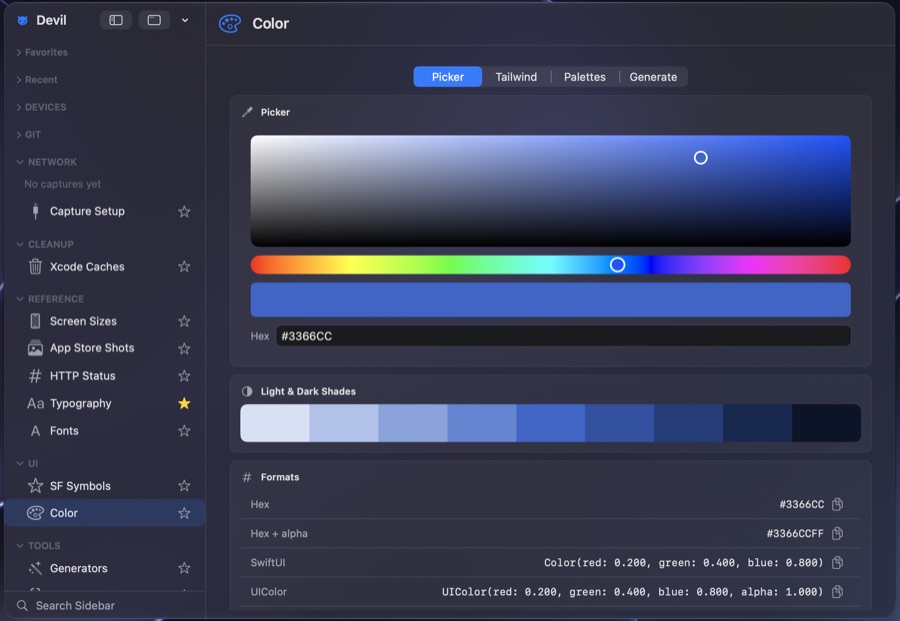Image resolution: width=900 pixels, height=621 pixels.
Task: Favorite Color with its star
Action: (x=184, y=513)
